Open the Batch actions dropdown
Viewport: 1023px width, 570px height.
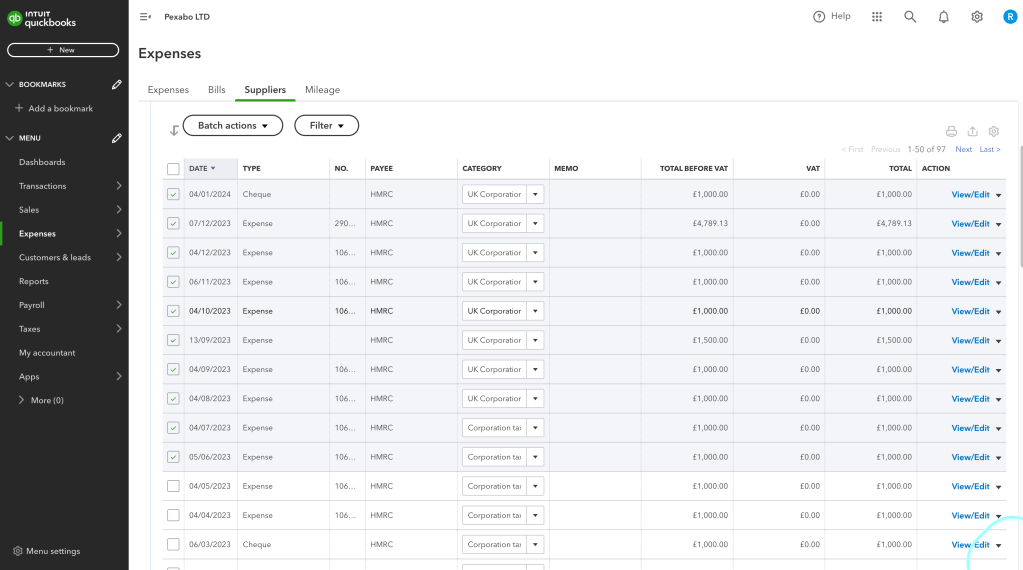233,125
